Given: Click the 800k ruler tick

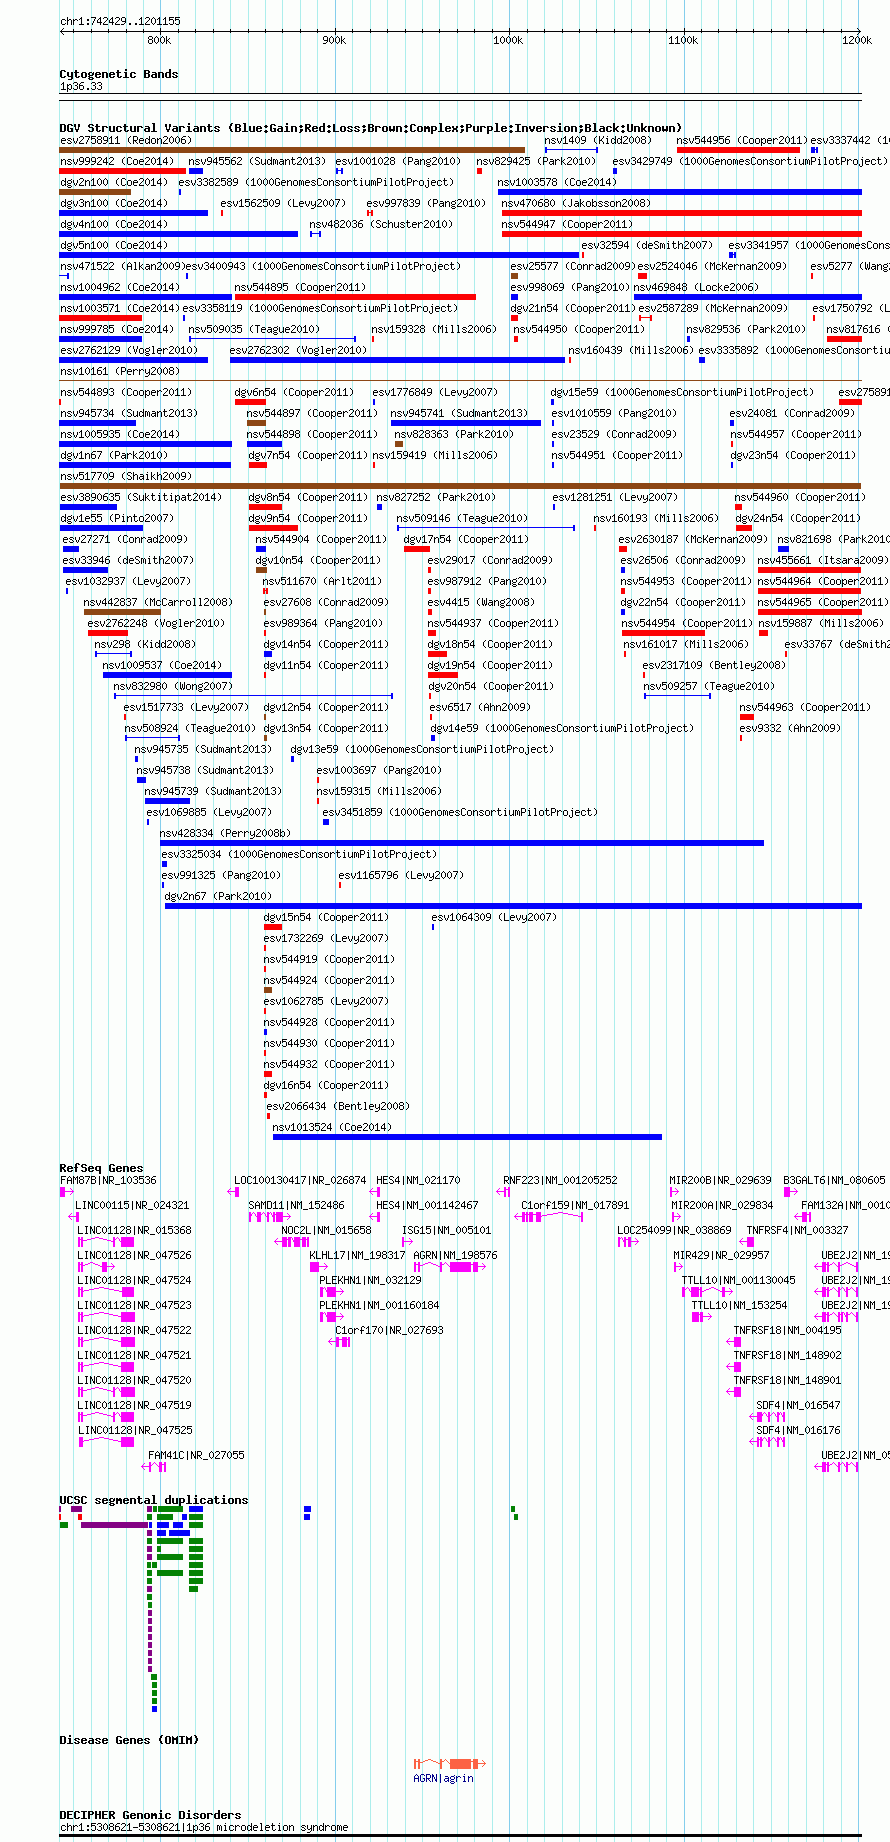Looking at the screenshot, I should 159,40.
